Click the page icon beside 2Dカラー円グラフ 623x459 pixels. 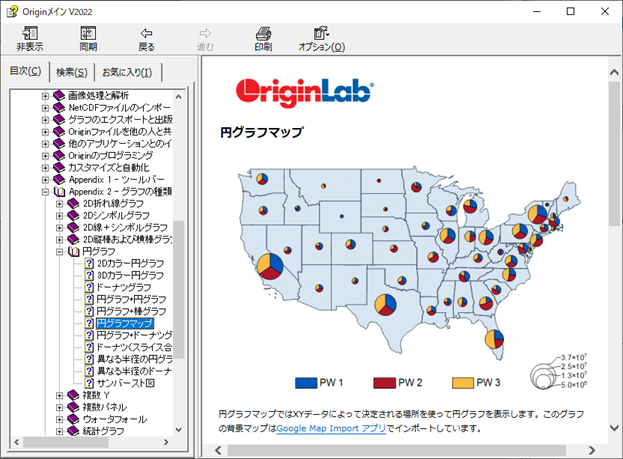point(89,263)
